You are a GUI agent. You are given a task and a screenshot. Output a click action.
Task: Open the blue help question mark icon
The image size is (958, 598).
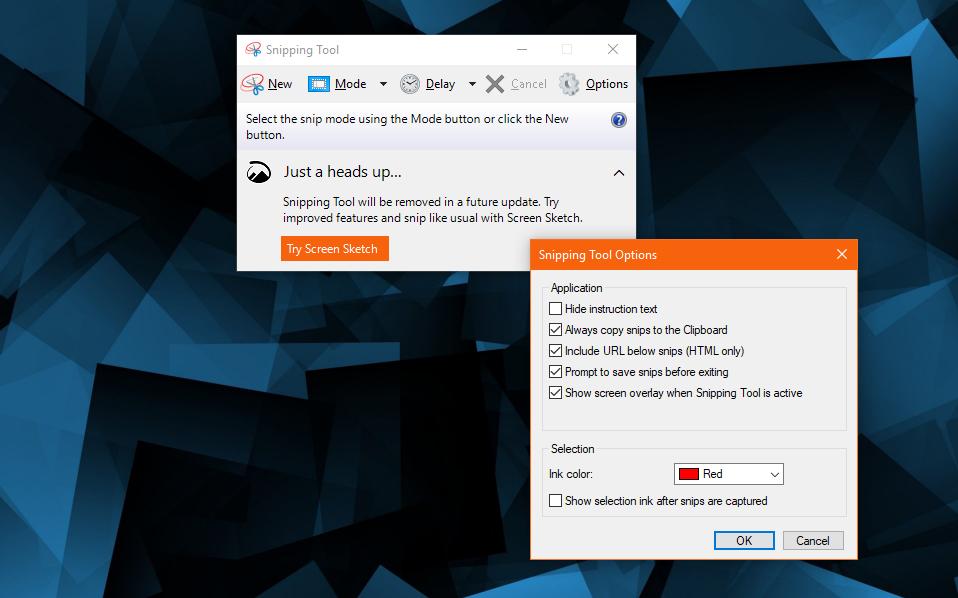pyautogui.click(x=618, y=120)
